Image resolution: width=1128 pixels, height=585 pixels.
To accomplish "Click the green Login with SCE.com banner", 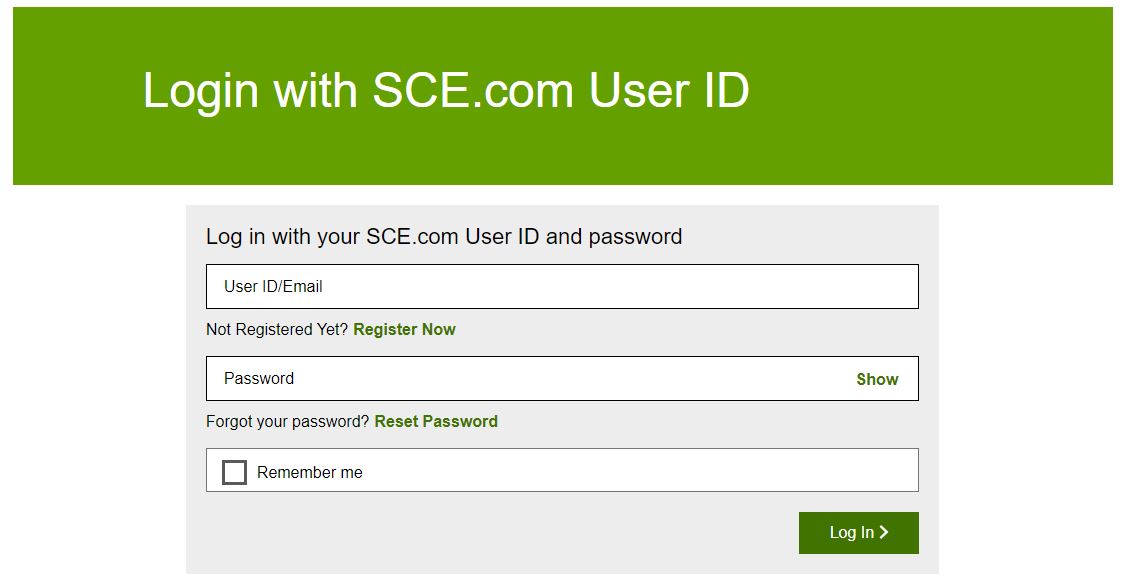I will click(x=564, y=95).
